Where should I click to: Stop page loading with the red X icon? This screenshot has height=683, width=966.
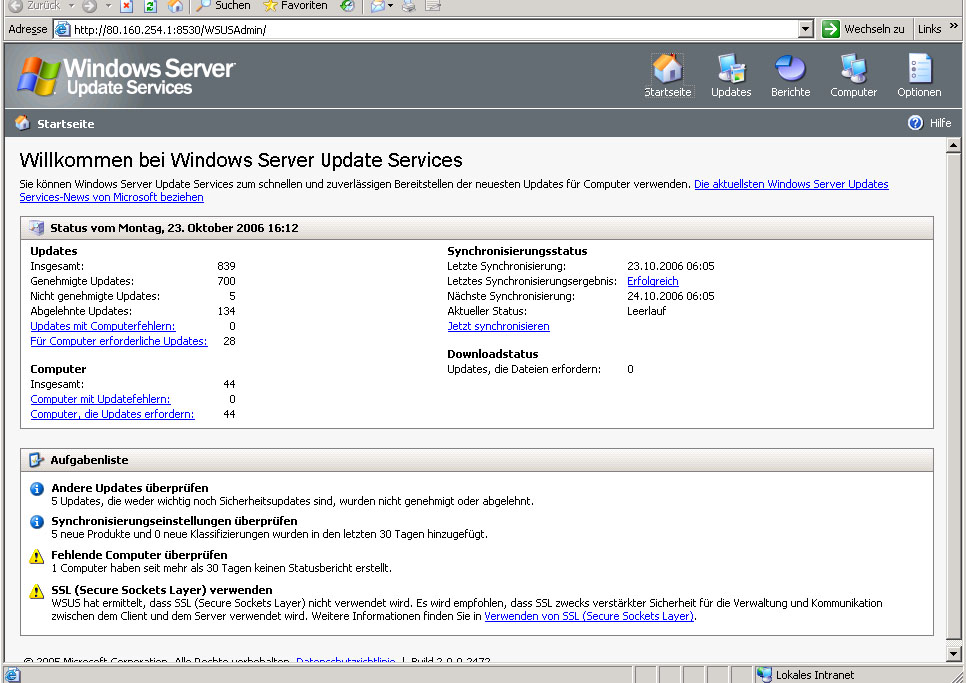pyautogui.click(x=126, y=6)
